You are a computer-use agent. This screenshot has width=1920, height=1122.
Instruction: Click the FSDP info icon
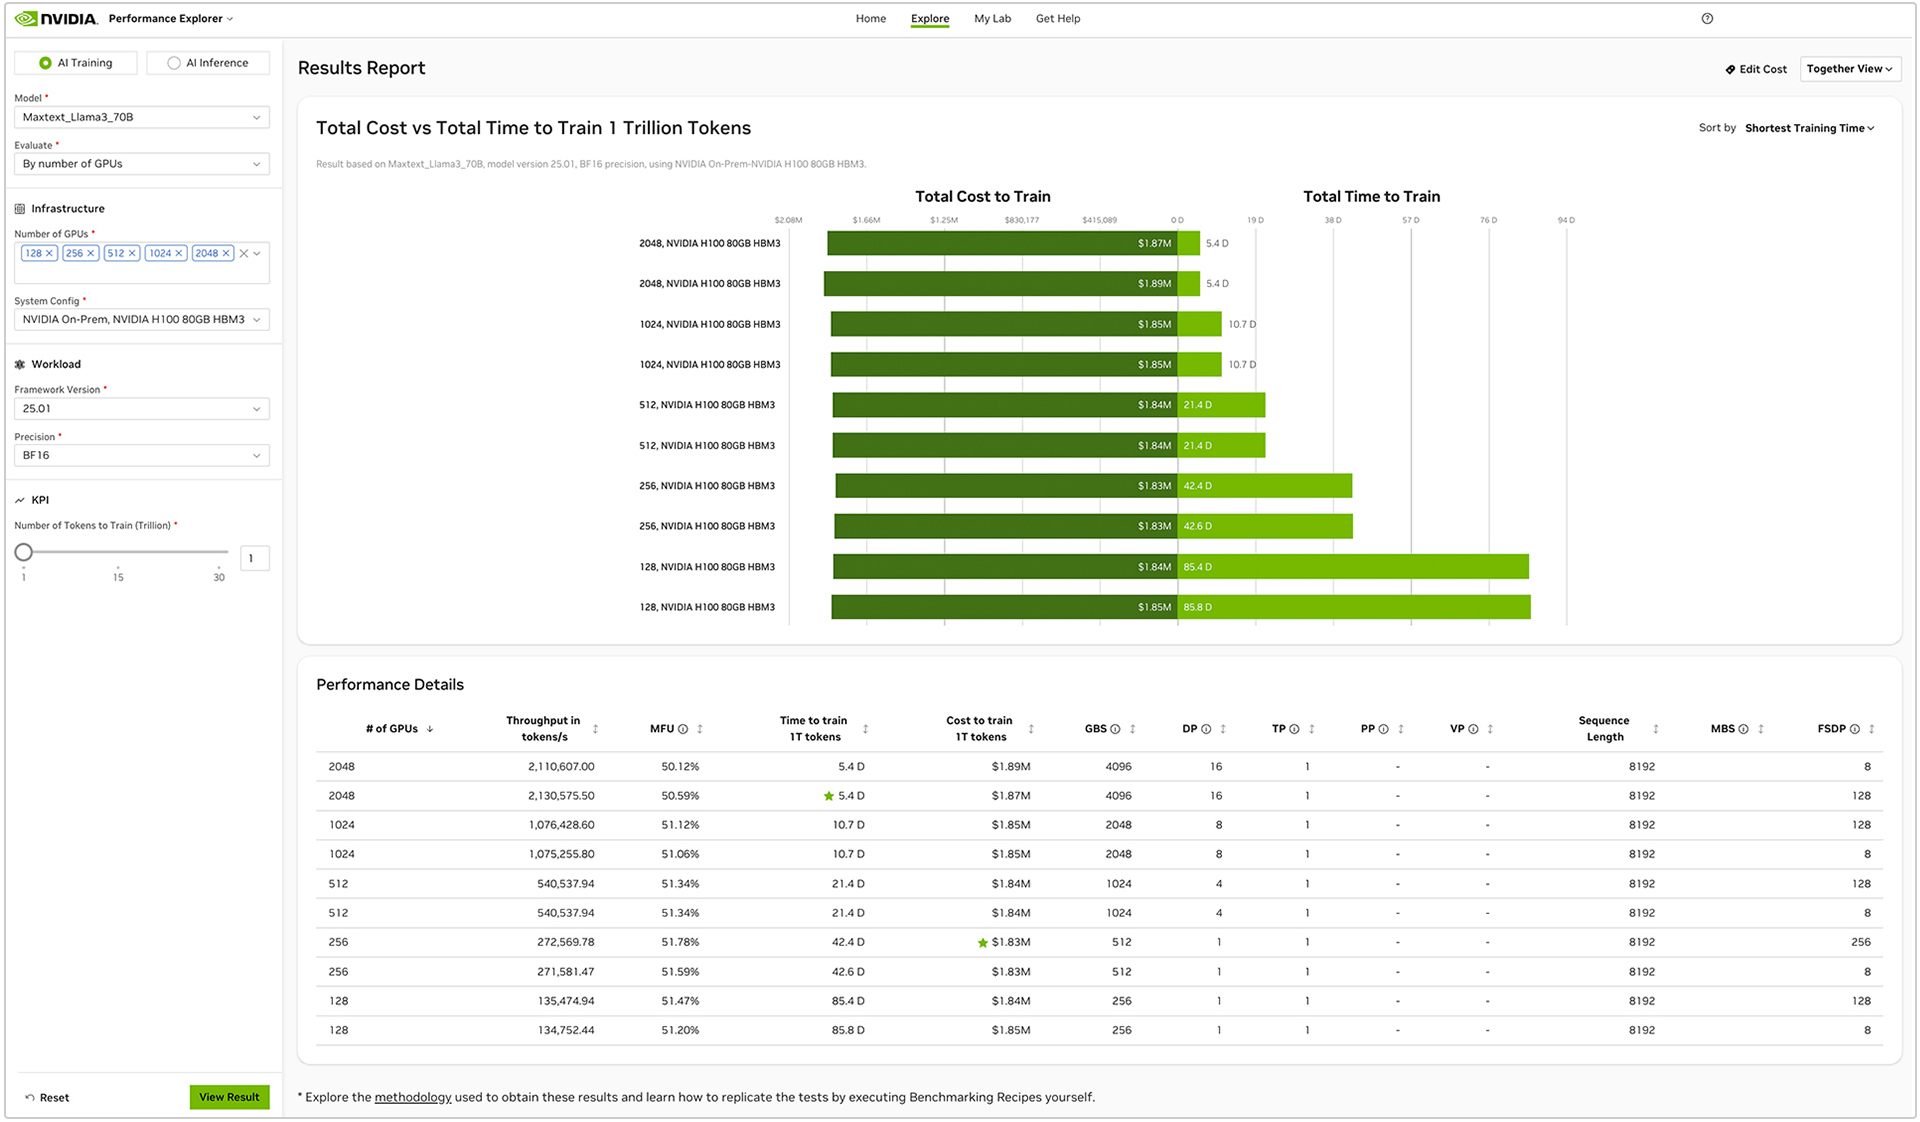(1855, 729)
